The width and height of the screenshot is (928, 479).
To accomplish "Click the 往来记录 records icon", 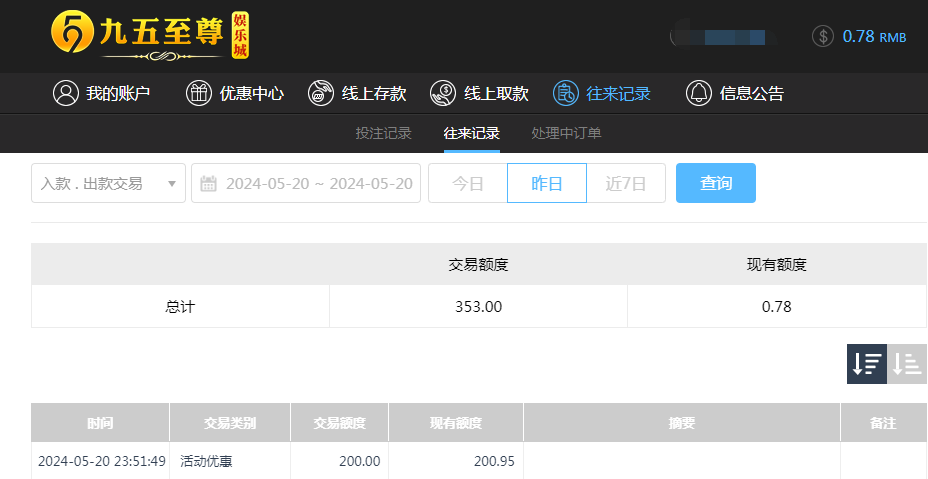I will [565, 93].
